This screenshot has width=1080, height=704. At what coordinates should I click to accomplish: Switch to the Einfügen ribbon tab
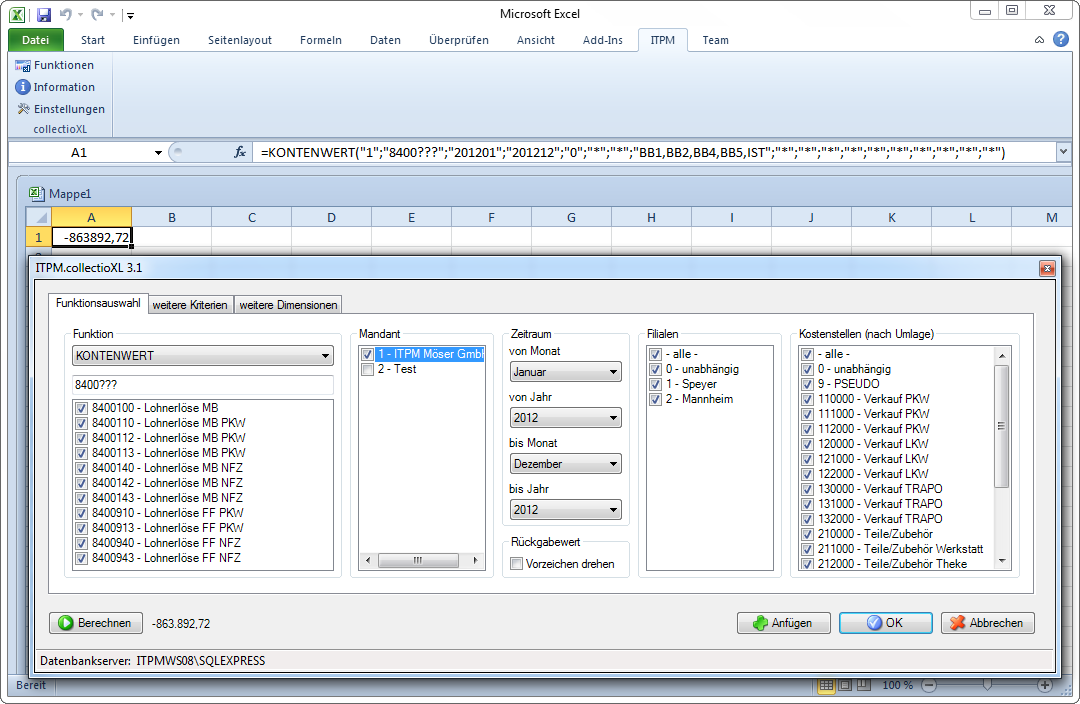pyautogui.click(x=156, y=40)
